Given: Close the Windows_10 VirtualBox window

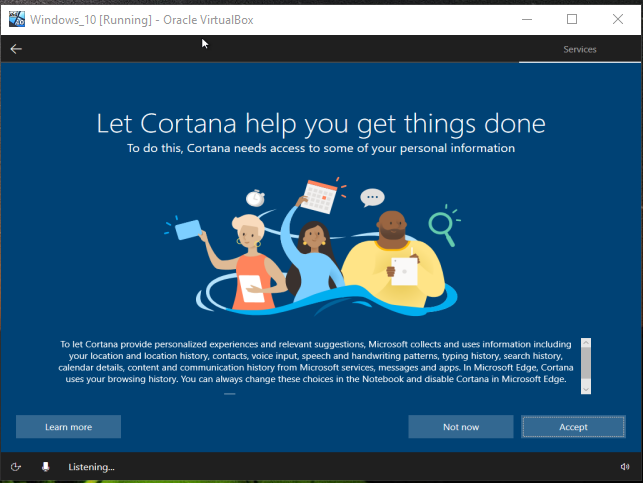Looking at the screenshot, I should pos(618,19).
